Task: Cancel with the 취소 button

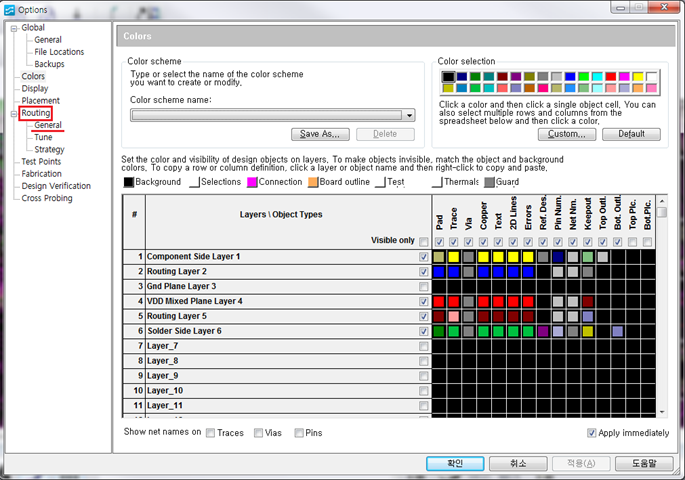Action: [x=518, y=463]
